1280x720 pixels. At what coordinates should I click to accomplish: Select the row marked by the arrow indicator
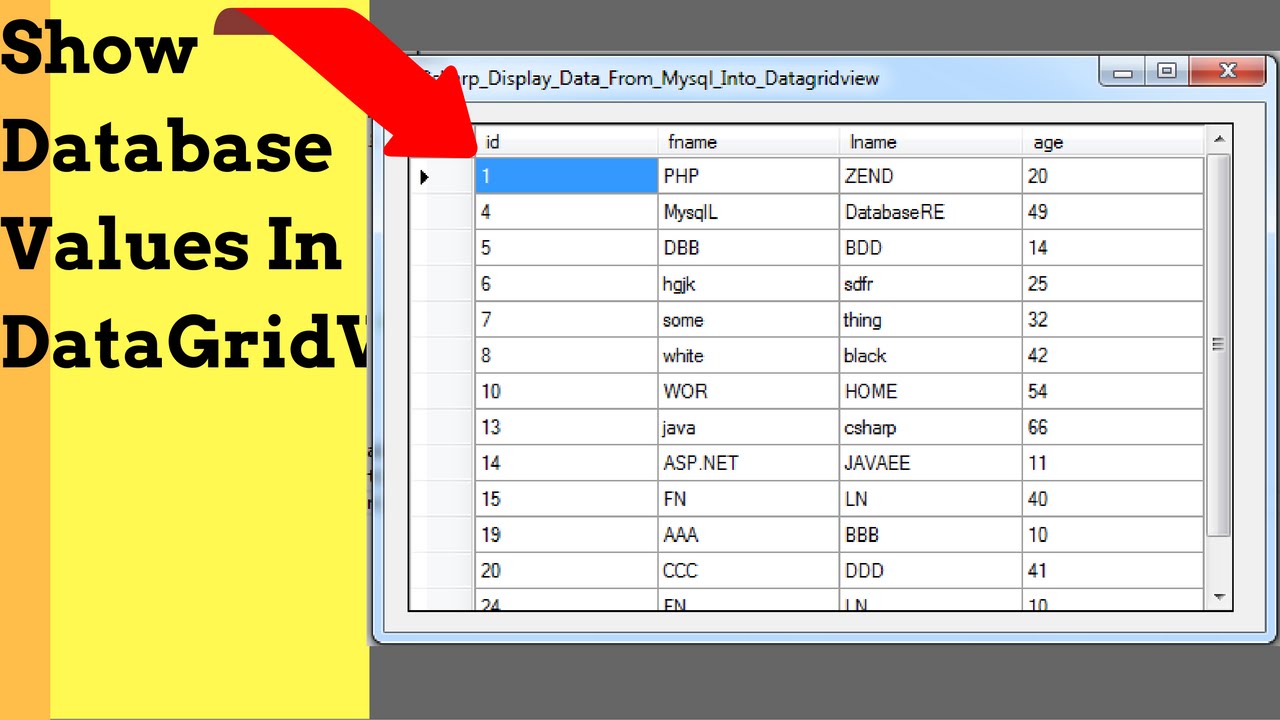point(442,176)
